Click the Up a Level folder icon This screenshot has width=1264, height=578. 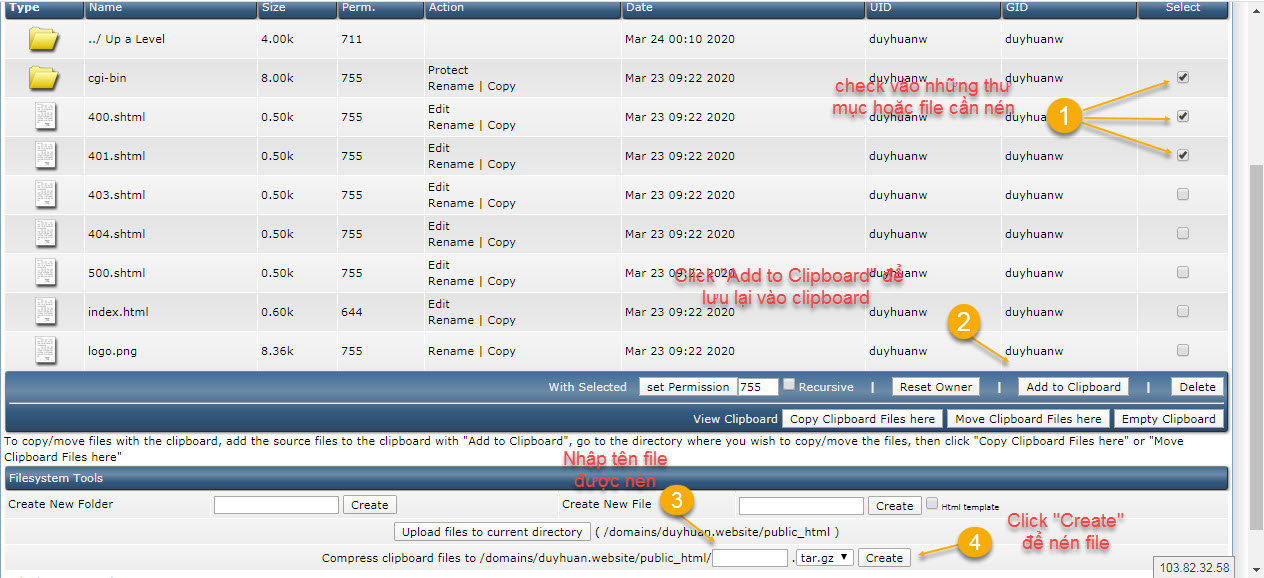pos(44,39)
